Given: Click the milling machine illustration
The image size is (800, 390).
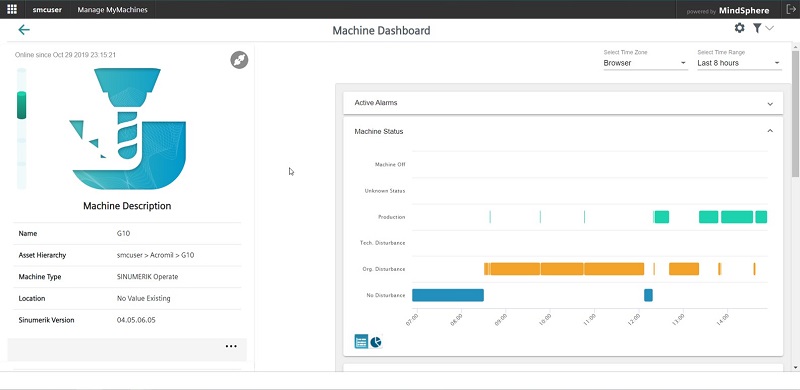Looking at the screenshot, I should point(129,128).
